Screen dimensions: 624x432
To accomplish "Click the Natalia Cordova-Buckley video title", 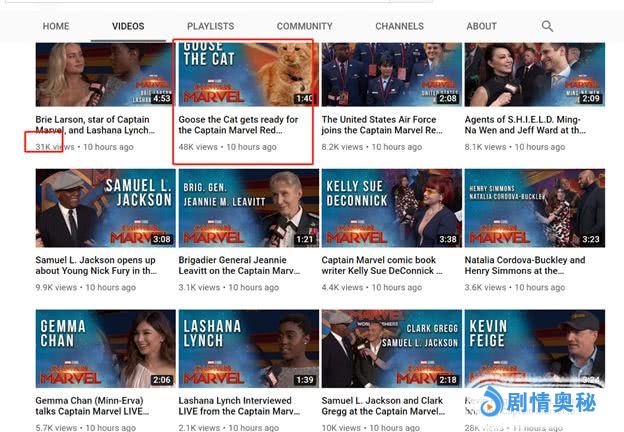I will [524, 266].
